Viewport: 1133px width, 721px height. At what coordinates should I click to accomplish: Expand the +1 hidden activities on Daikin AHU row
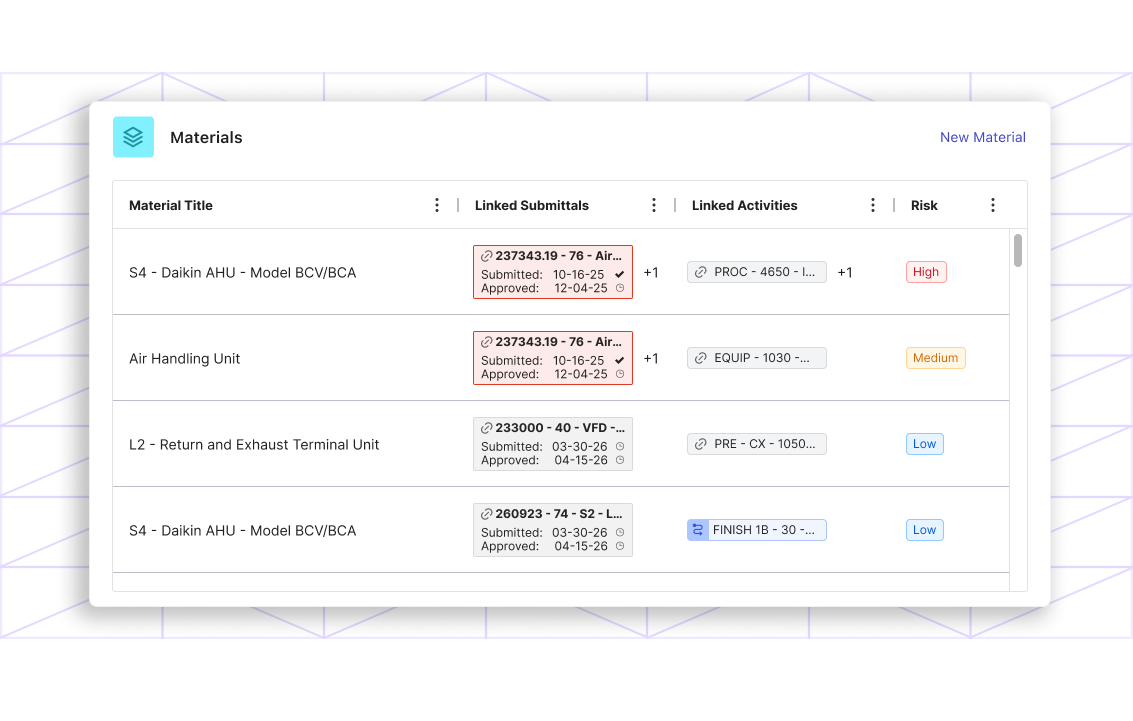click(x=845, y=271)
